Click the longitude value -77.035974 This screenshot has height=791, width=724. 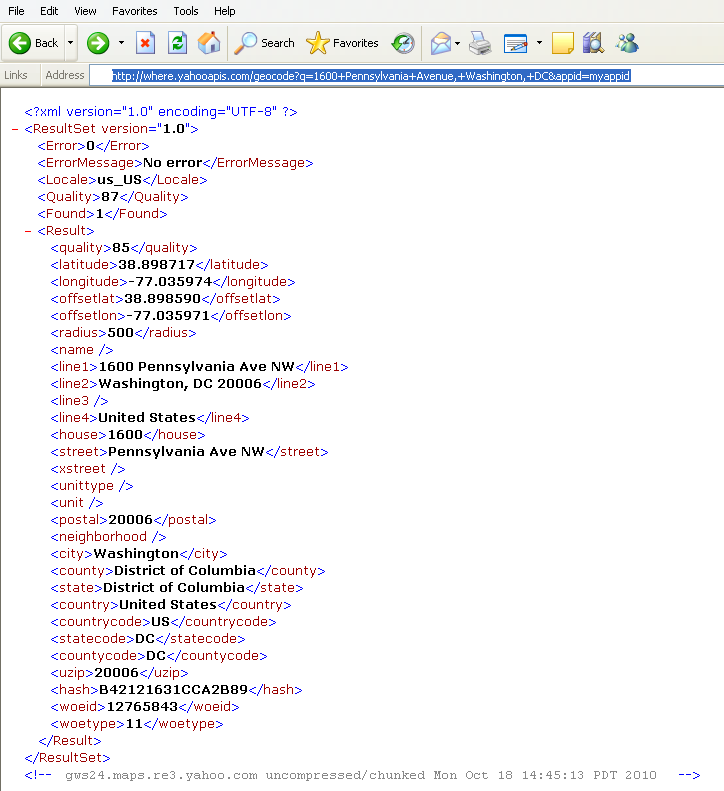[170, 281]
